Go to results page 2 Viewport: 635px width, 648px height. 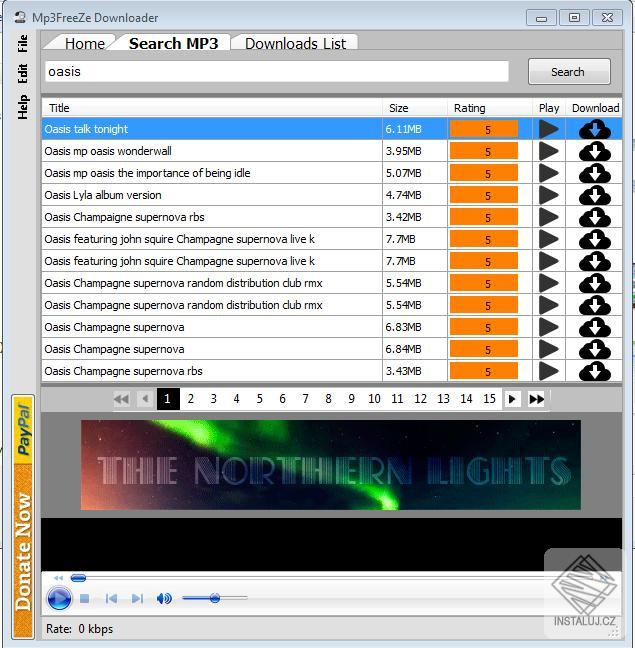point(190,399)
